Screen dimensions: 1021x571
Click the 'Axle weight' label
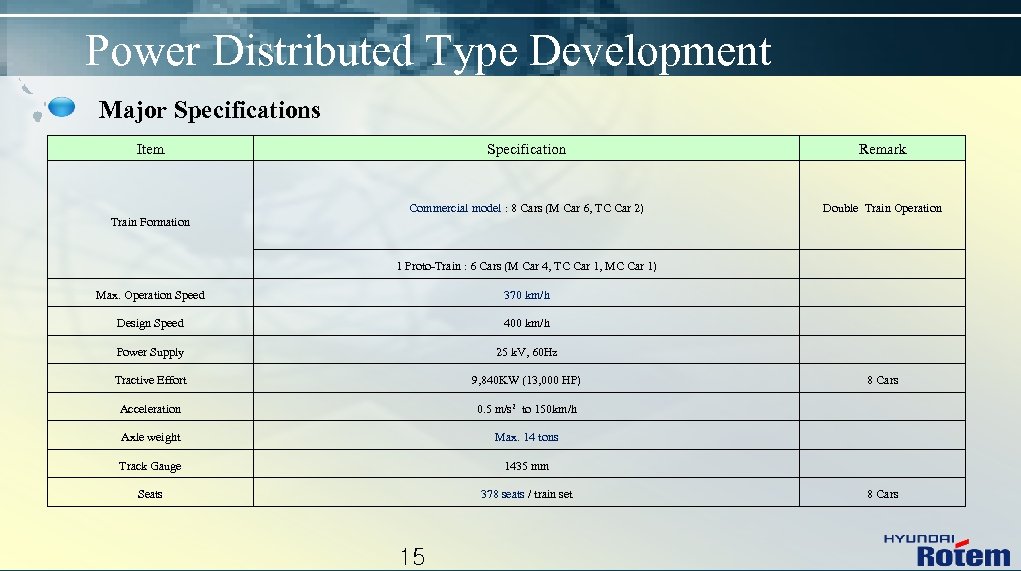[150, 438]
